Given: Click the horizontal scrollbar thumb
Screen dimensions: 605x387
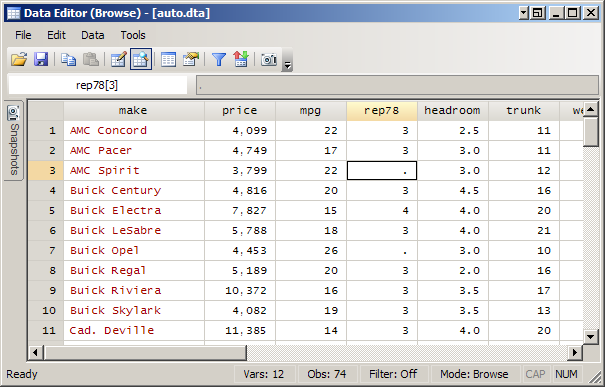Looking at the screenshot, I should (145, 352).
